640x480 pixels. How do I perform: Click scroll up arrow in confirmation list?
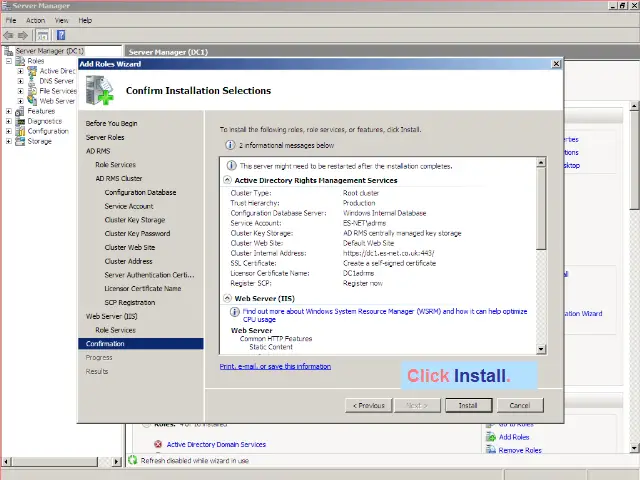[x=541, y=162]
